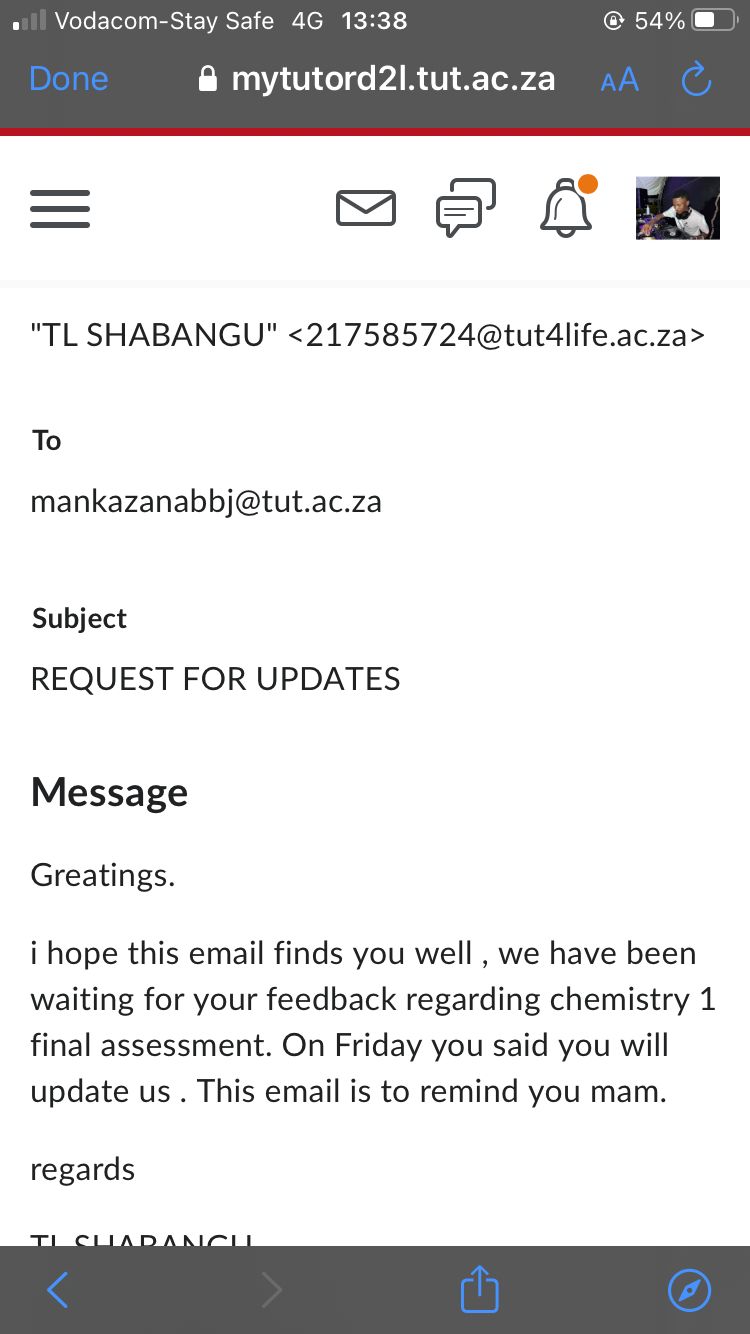Tap the reload page icon

[696, 80]
